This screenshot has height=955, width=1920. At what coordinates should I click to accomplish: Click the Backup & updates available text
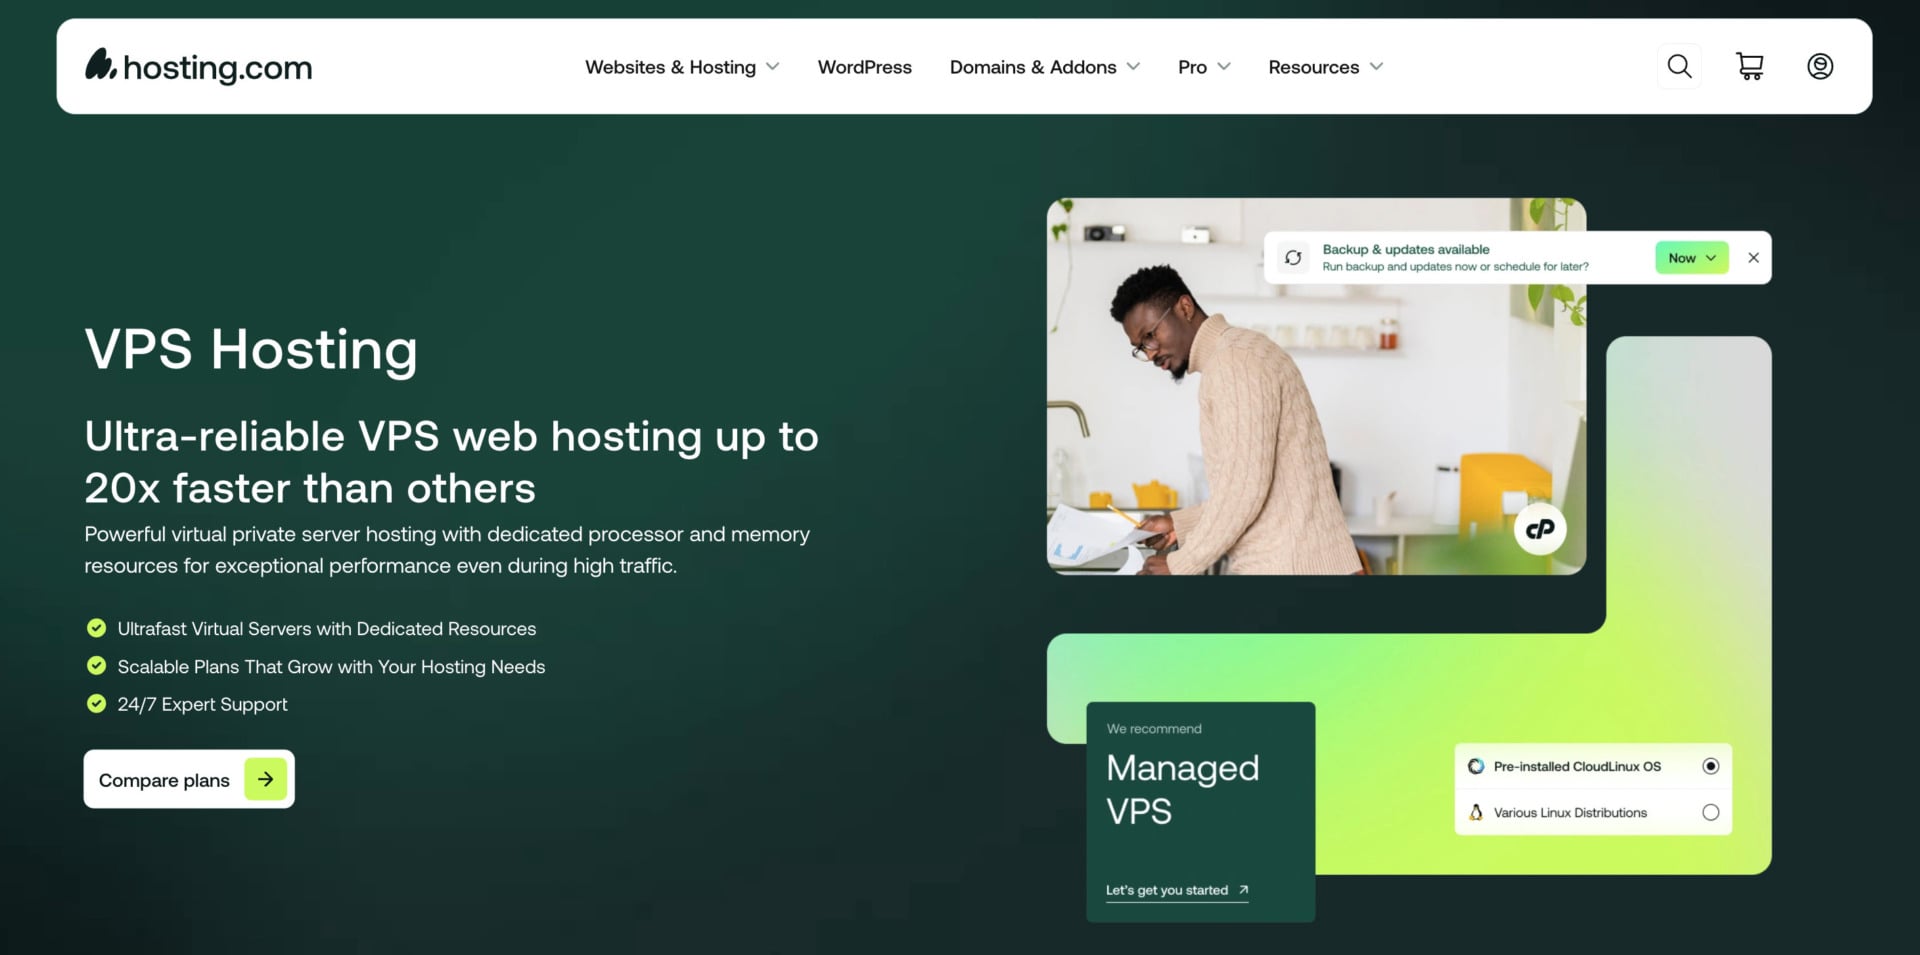[1406, 249]
